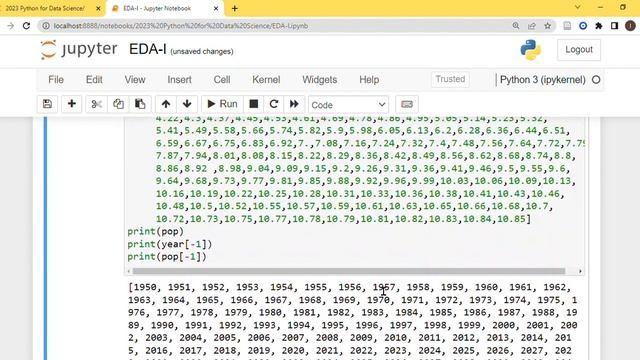
Task: Bookmark this page with the star icon
Action: [x=547, y=26]
